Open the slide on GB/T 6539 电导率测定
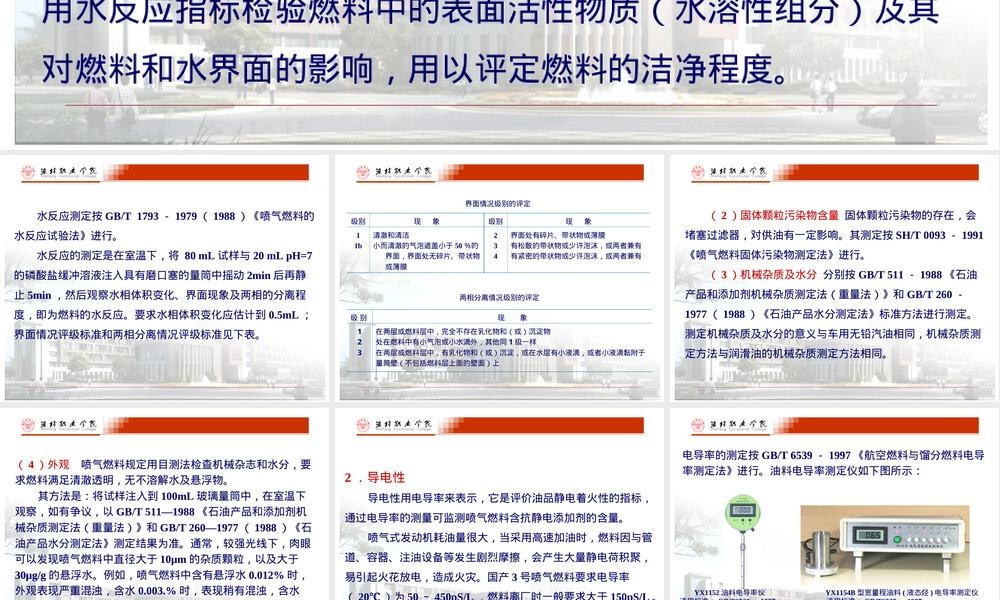 coord(834,504)
